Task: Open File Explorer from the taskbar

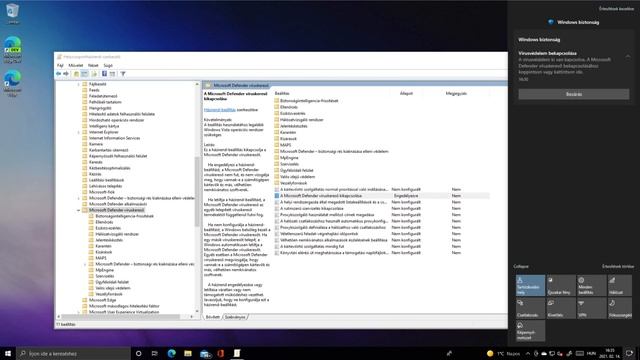Action: 188,353
